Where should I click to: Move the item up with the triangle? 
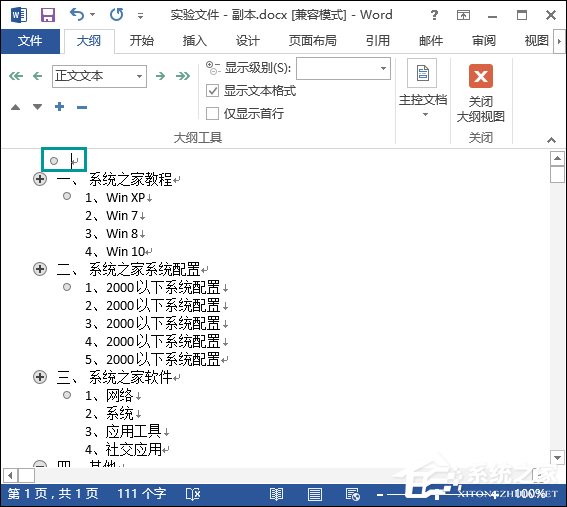pos(16,107)
